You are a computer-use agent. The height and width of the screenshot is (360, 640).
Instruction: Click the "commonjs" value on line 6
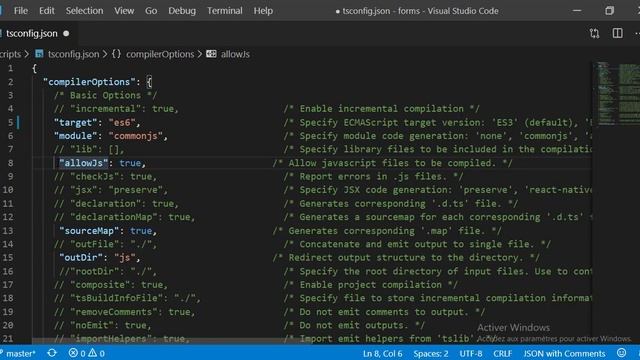(x=136, y=136)
